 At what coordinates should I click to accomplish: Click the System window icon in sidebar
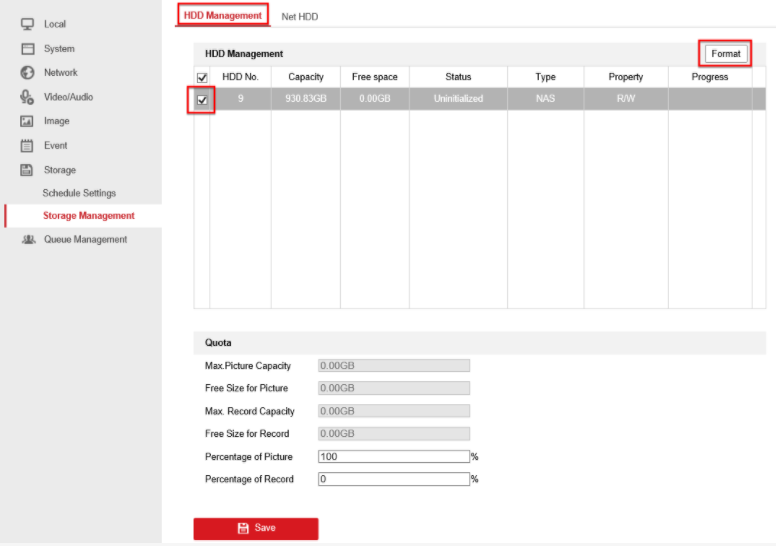tap(28, 49)
